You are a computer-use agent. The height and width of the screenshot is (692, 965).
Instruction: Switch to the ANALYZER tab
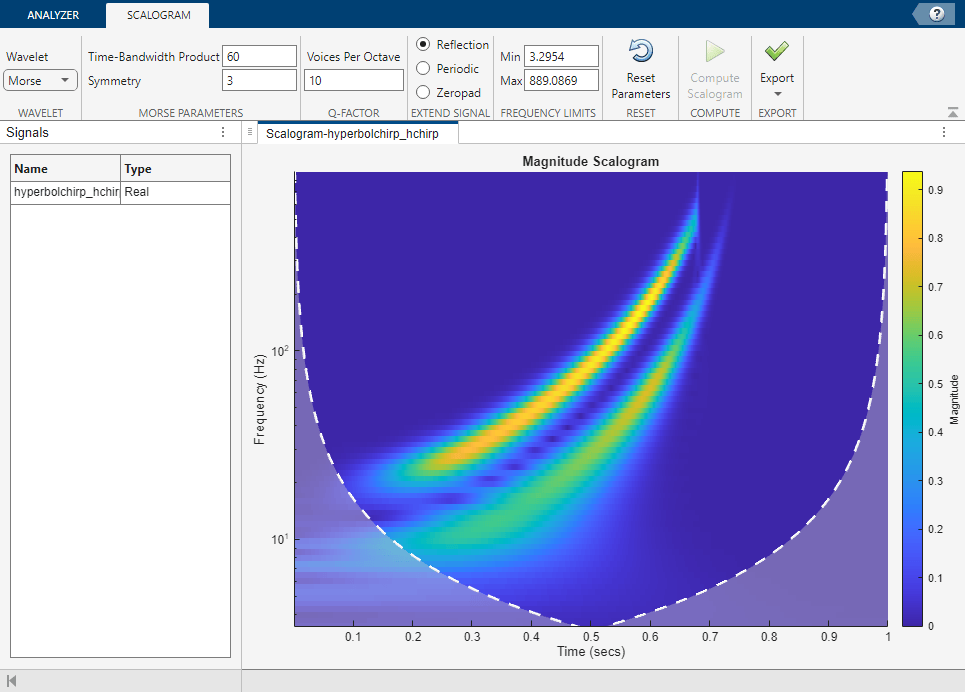point(53,15)
